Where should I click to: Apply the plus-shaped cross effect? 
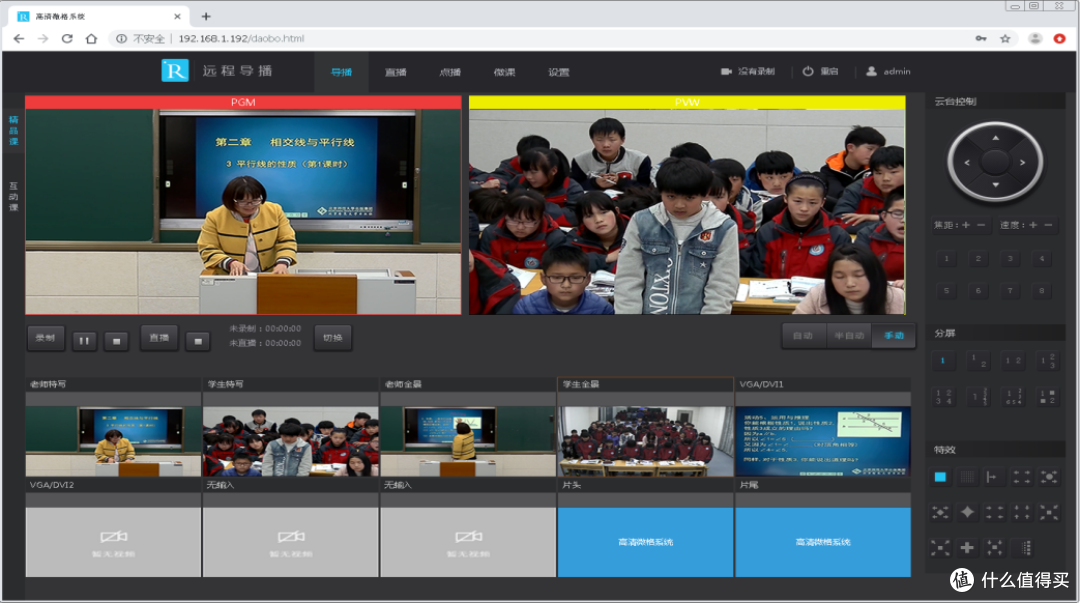[x=967, y=548]
